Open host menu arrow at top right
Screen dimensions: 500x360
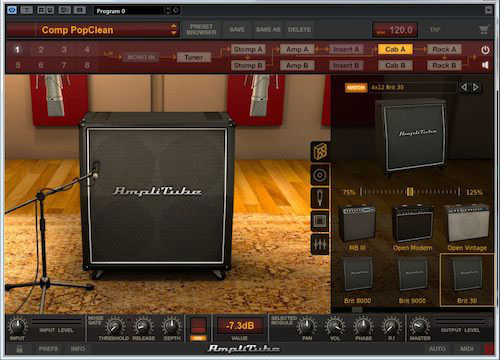pyautogui.click(x=488, y=10)
